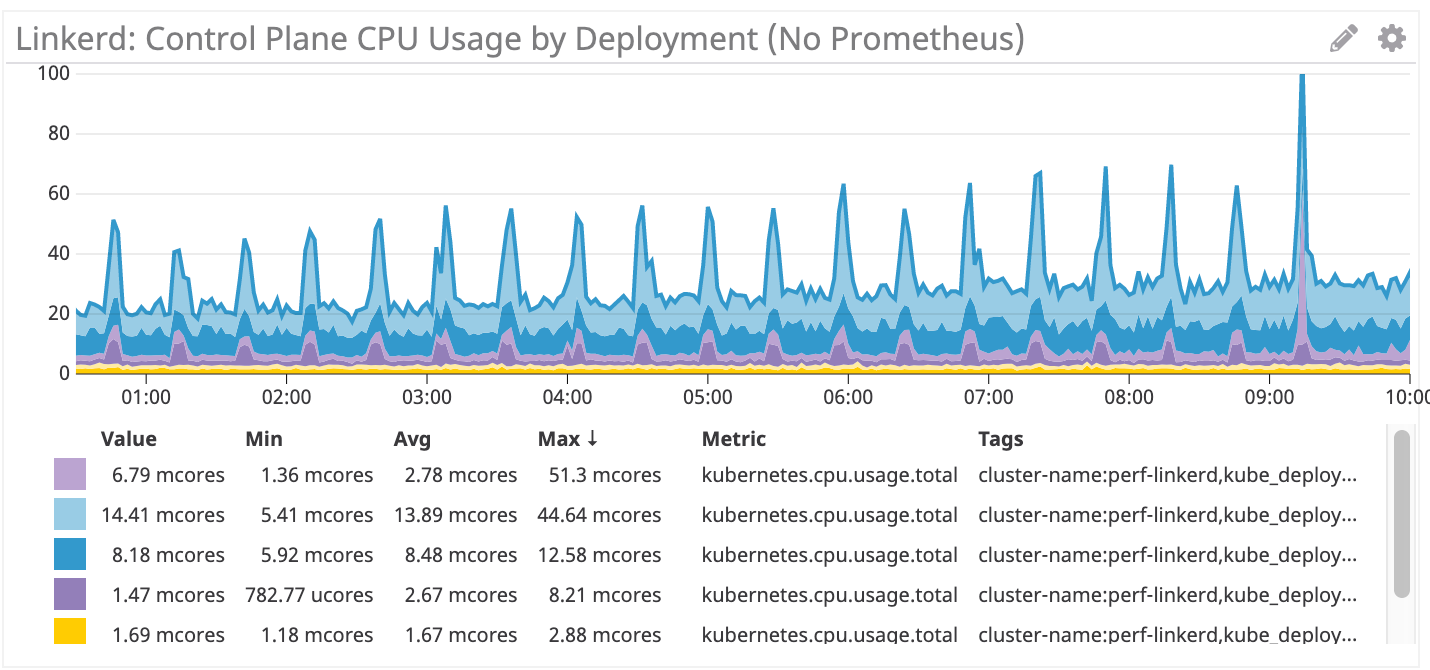
Task: Click the 01:00 x-axis time label
Action: pos(147,396)
